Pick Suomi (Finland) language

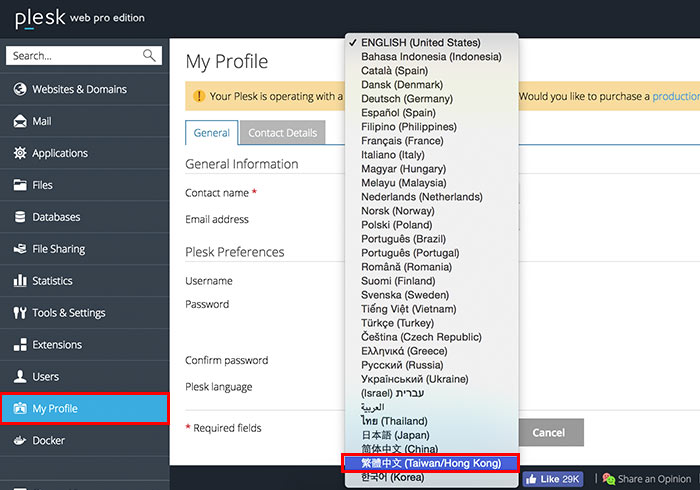point(431,281)
